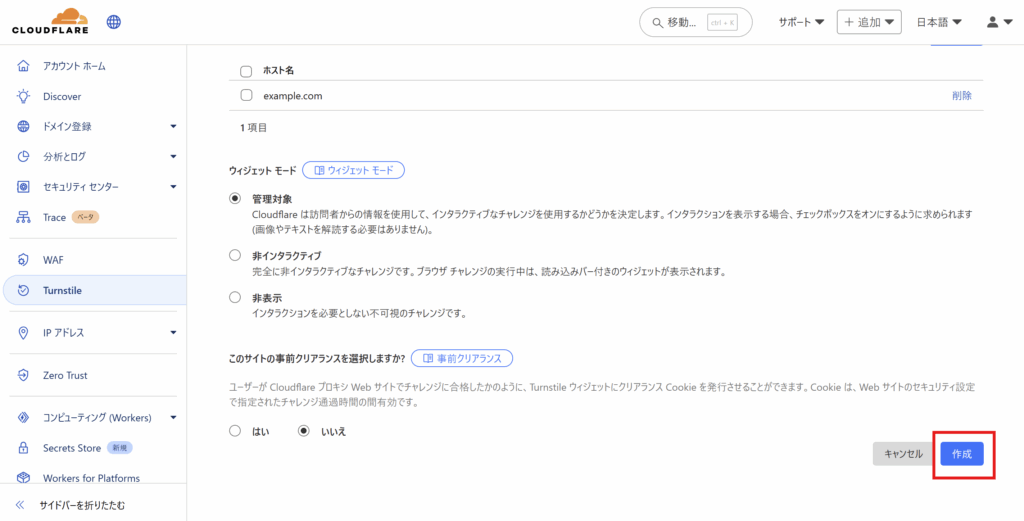Click the search magnifier icon
This screenshot has width=1024, height=521.
click(658, 23)
